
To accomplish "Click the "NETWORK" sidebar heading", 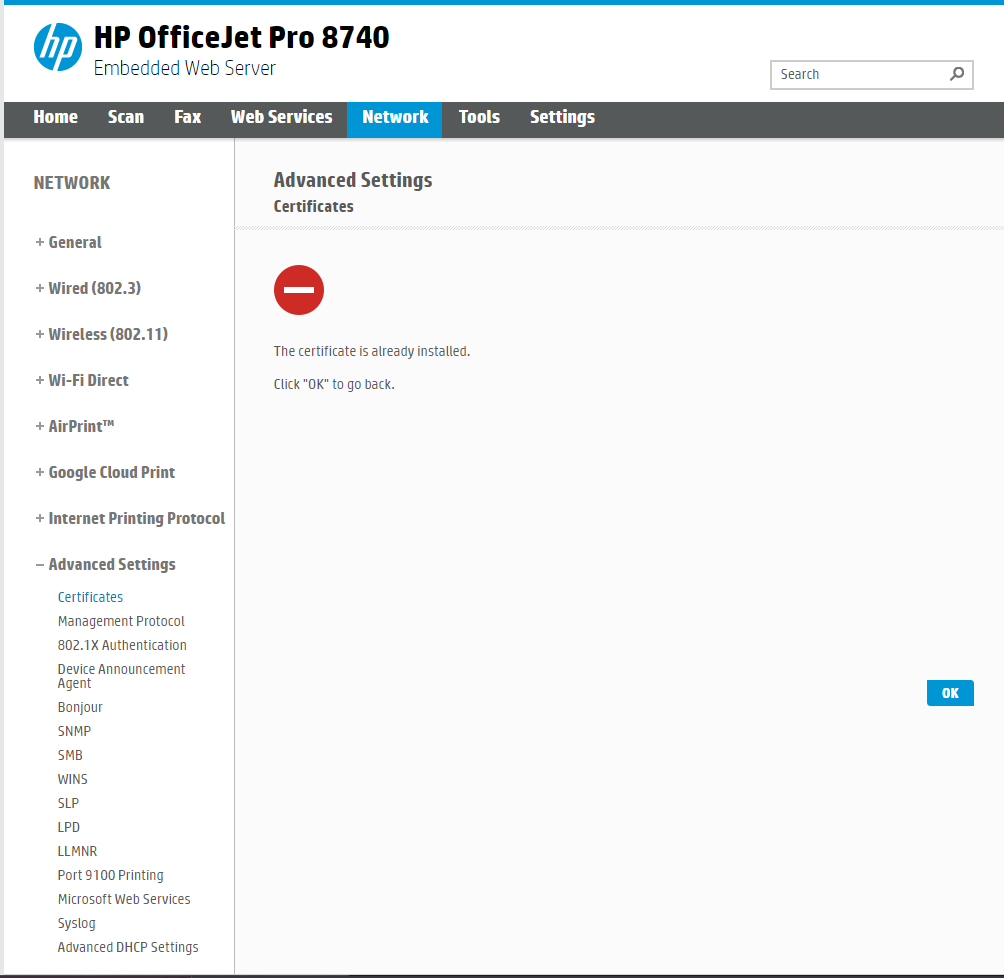I will click(x=72, y=183).
